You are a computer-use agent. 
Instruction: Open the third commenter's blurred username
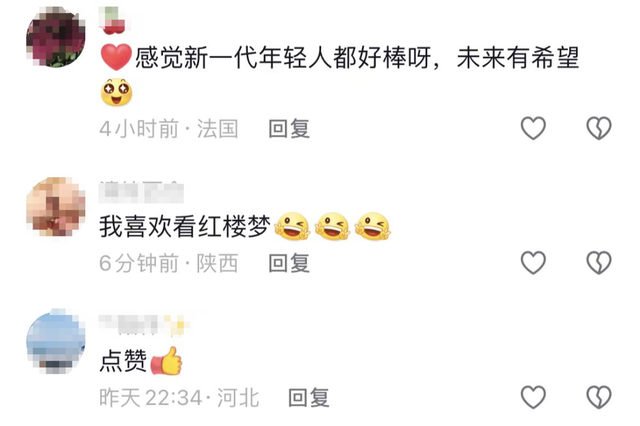click(x=144, y=325)
